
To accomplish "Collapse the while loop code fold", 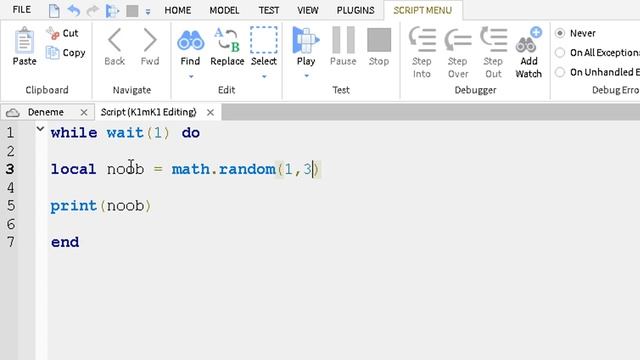I will click(x=40, y=129).
